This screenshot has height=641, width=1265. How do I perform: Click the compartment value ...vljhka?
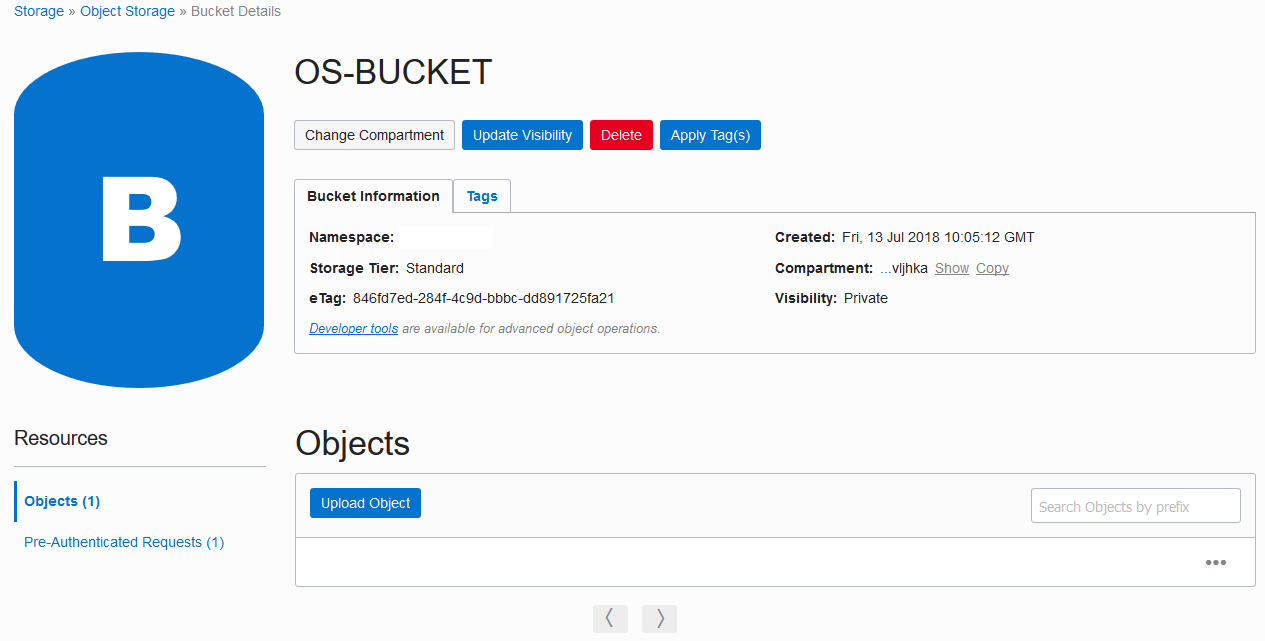point(904,268)
